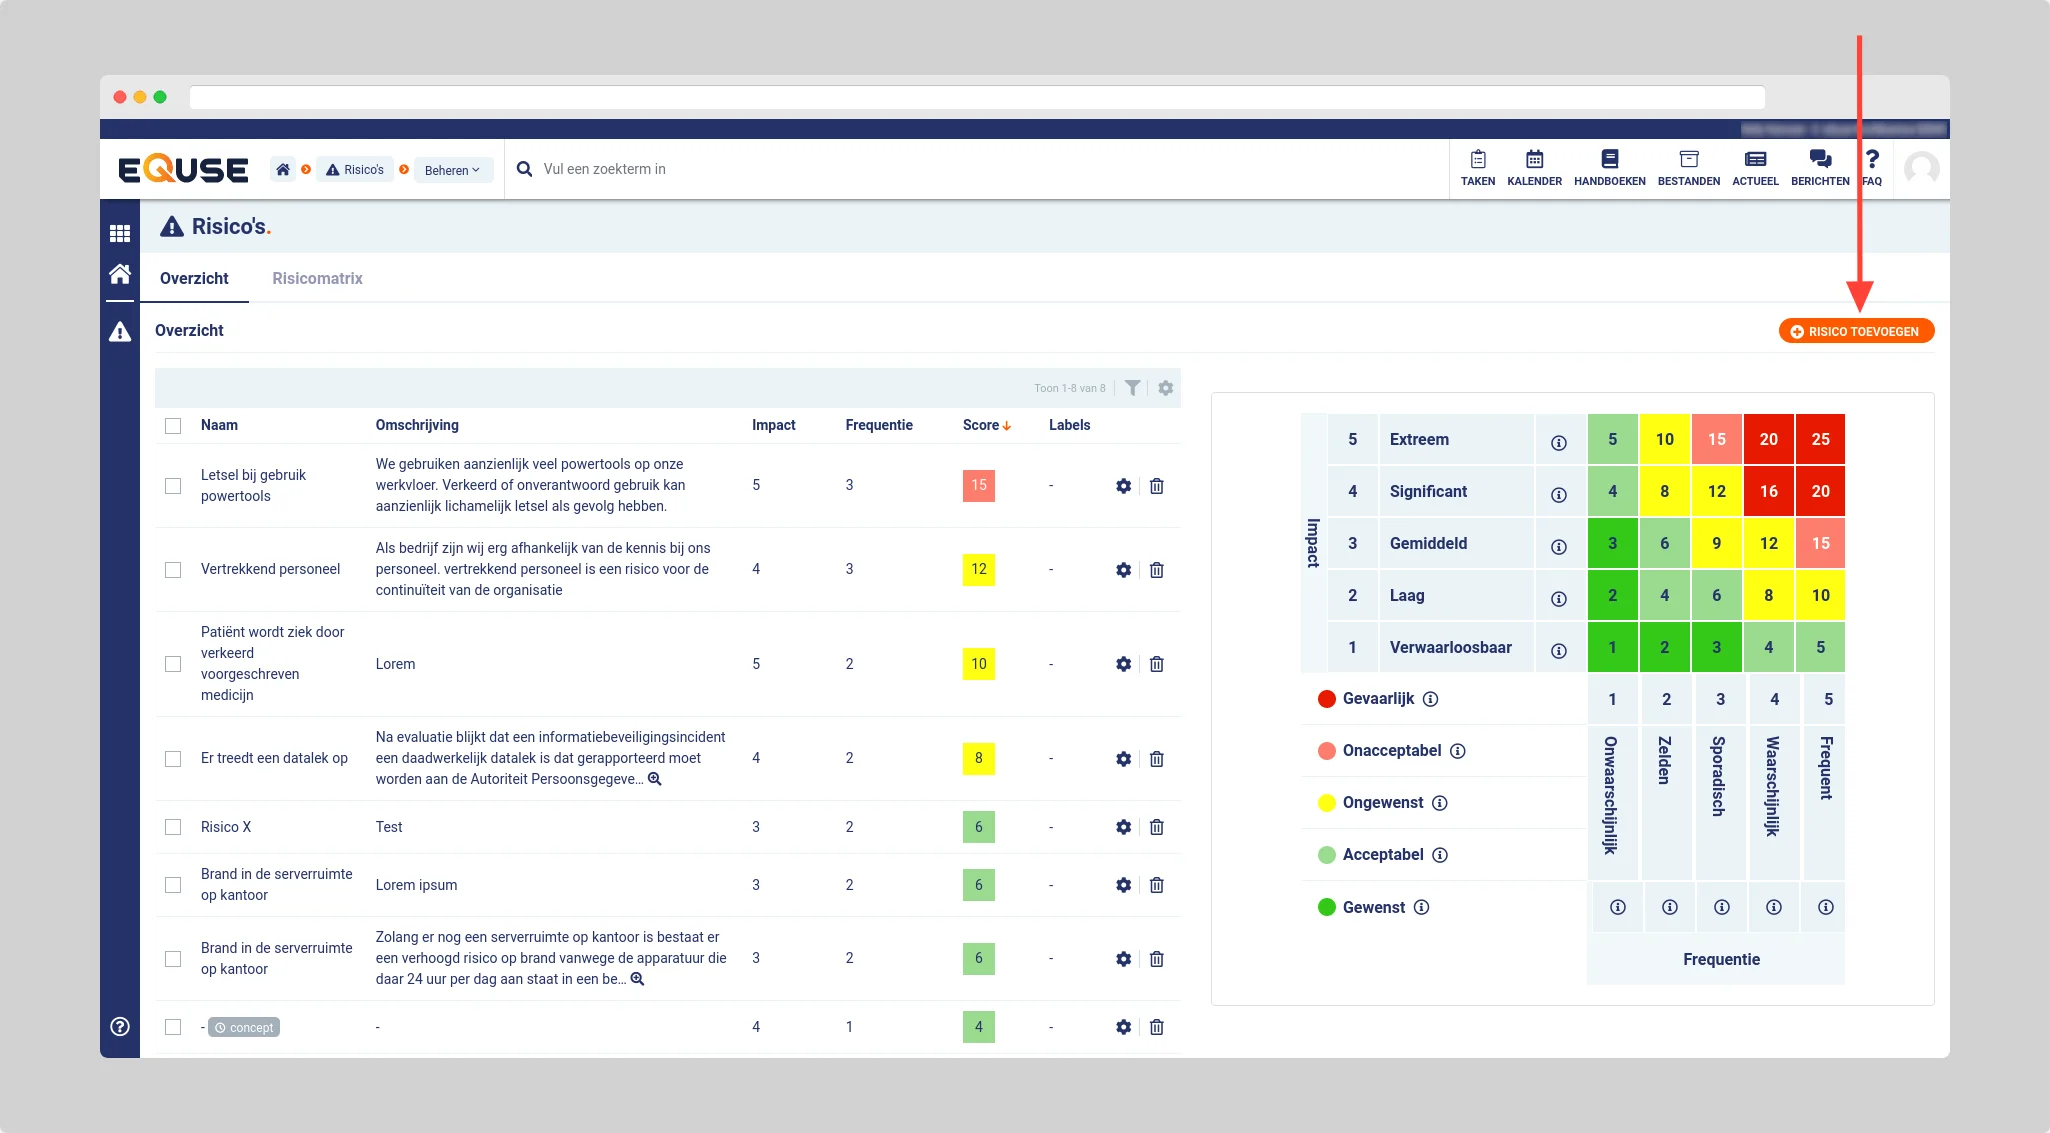Screen dimensions: 2050x1133
Task: Click the table filter funnel icon
Action: [1132, 388]
